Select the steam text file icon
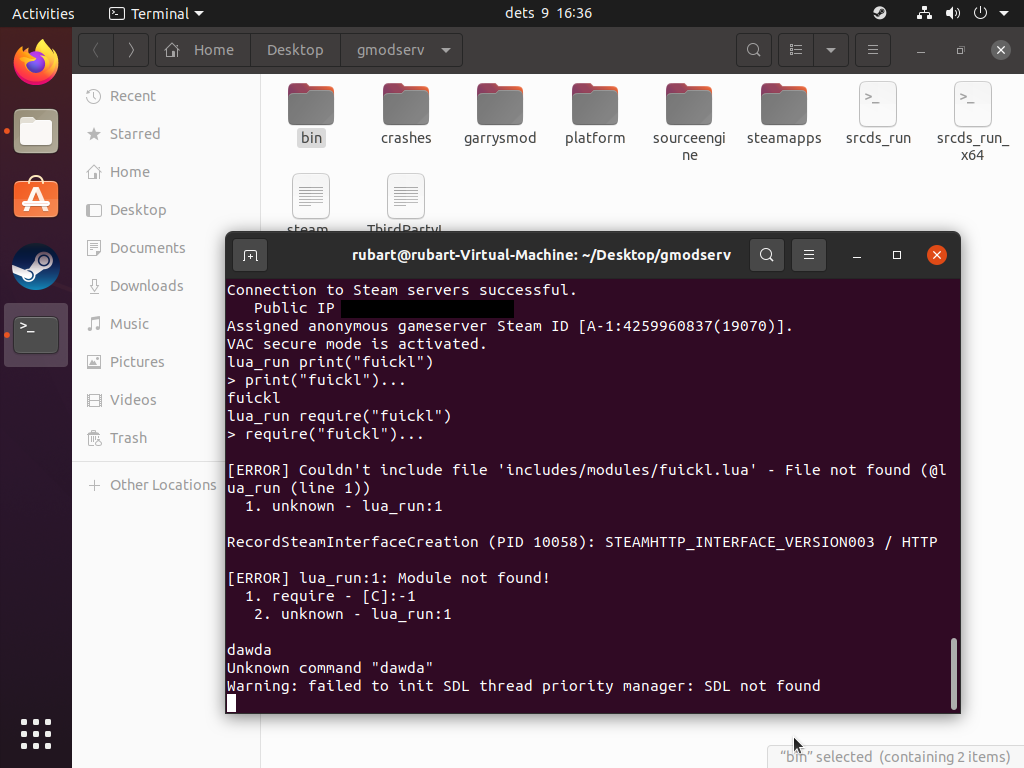The width and height of the screenshot is (1024, 768). 311,197
